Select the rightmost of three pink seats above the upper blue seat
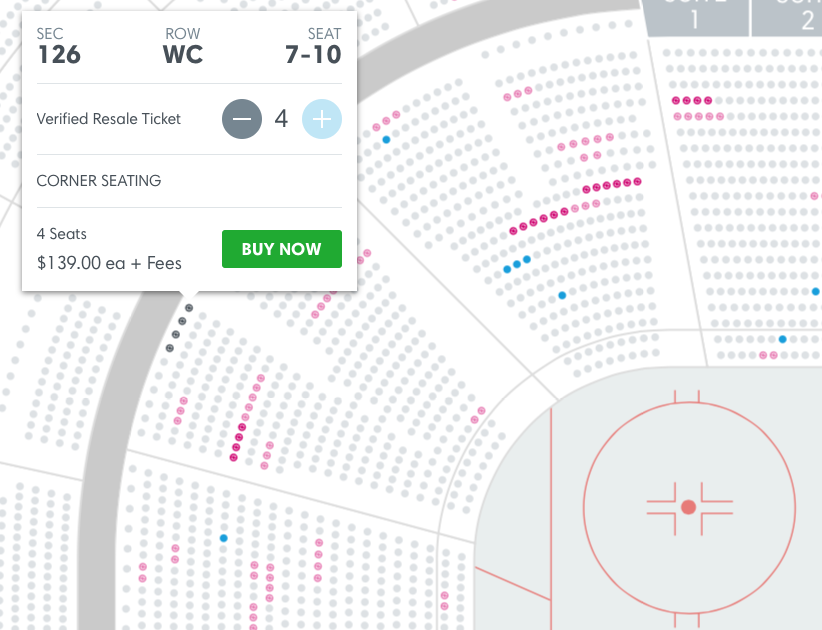Image resolution: width=822 pixels, height=630 pixels. [x=395, y=115]
